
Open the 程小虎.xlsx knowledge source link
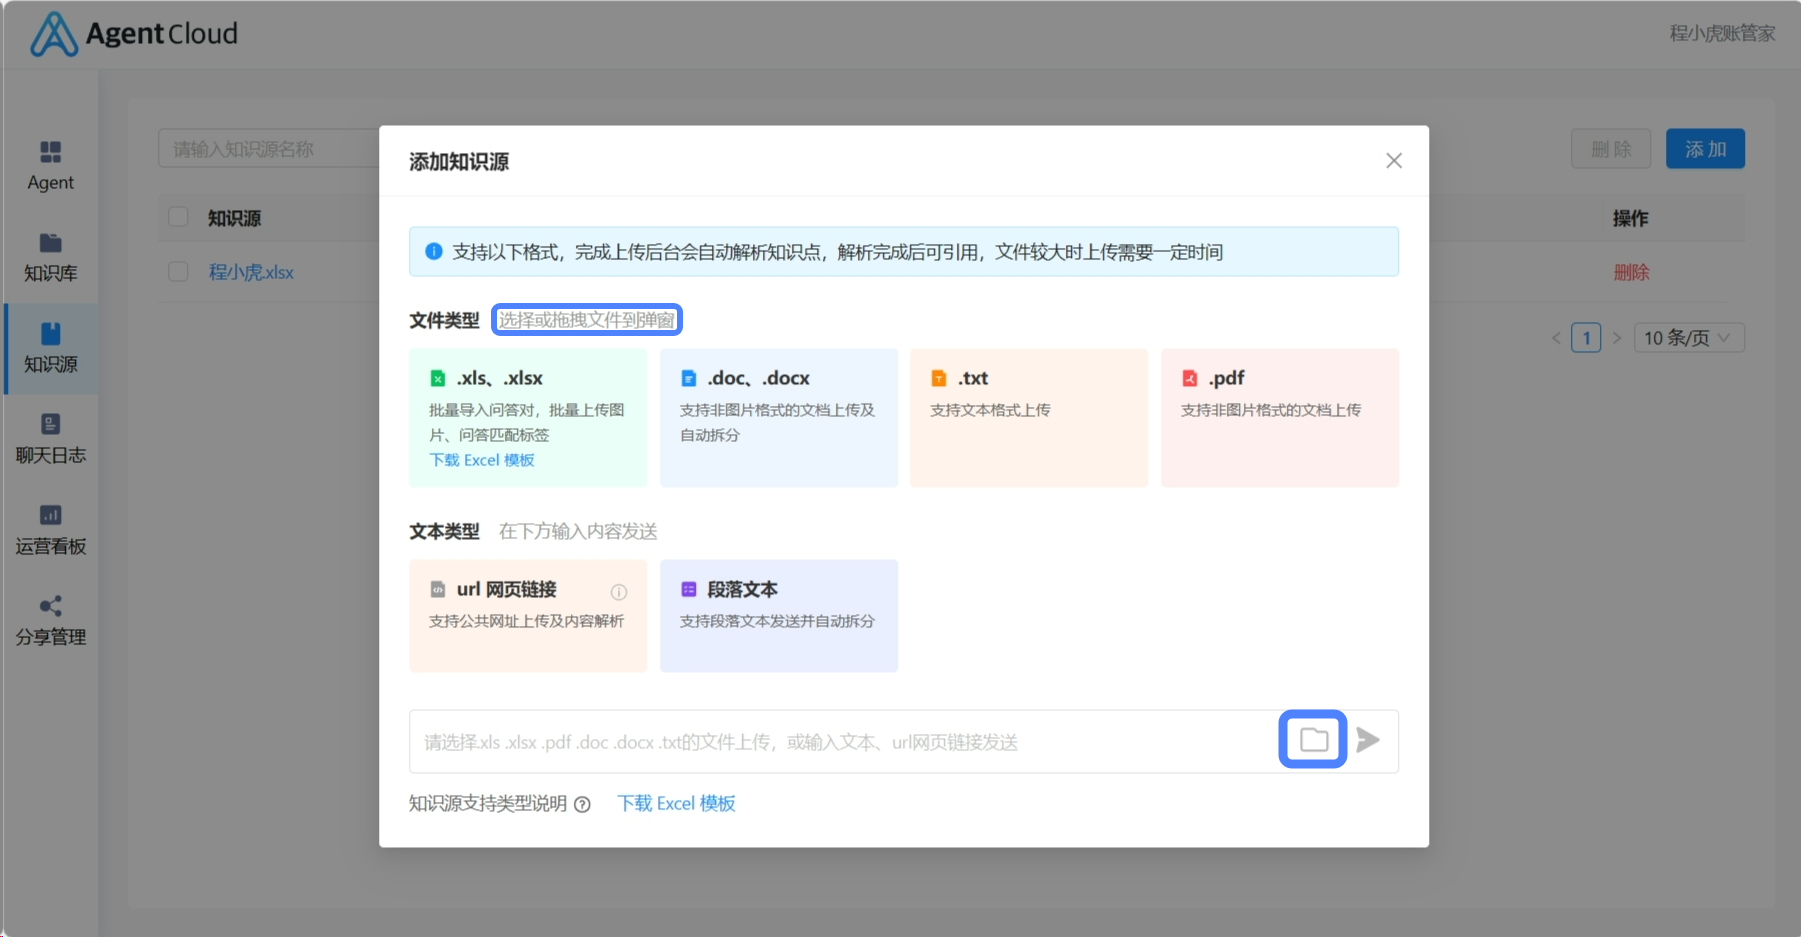coord(251,272)
